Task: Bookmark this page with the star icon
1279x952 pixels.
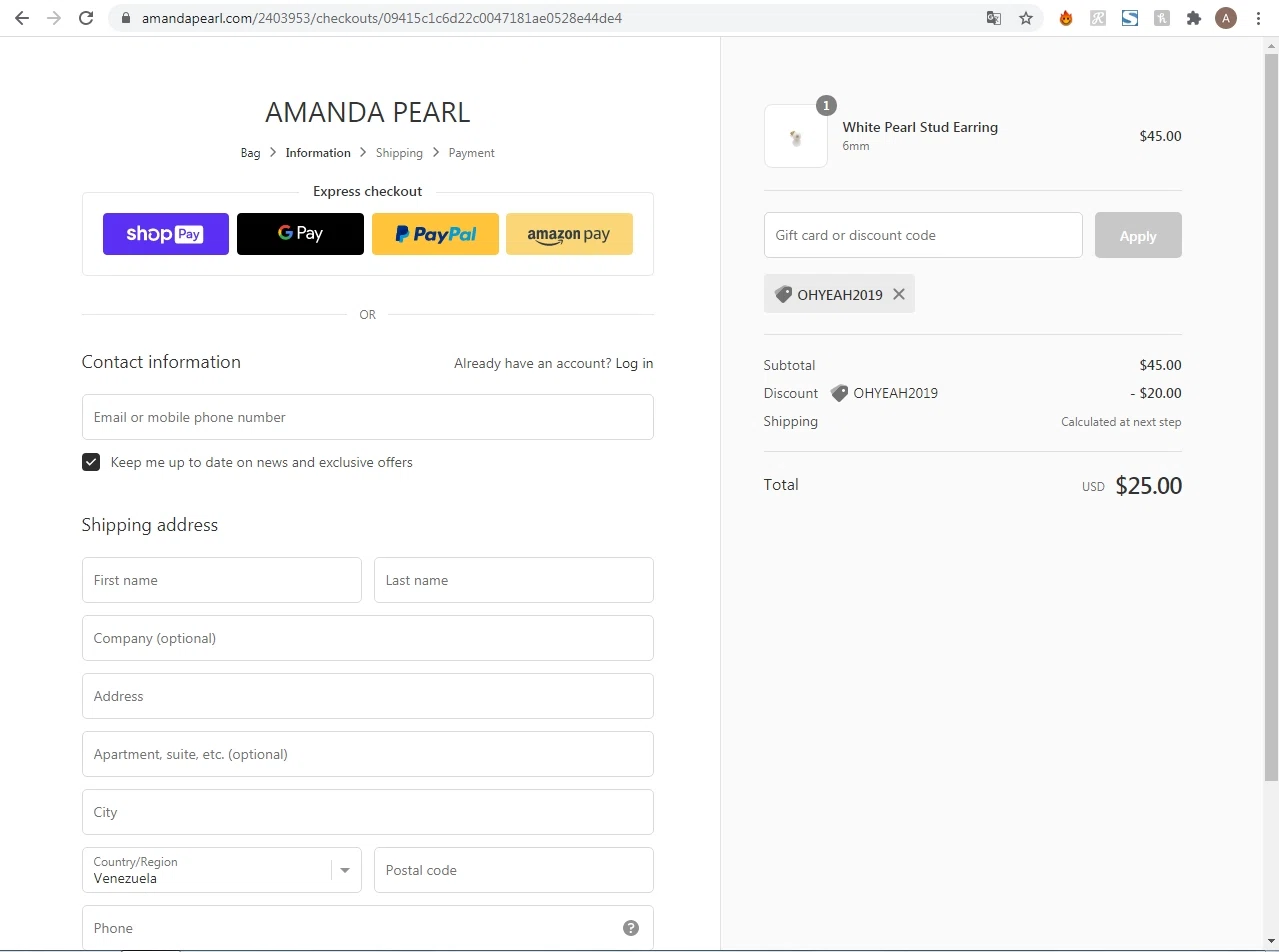Action: [1026, 18]
